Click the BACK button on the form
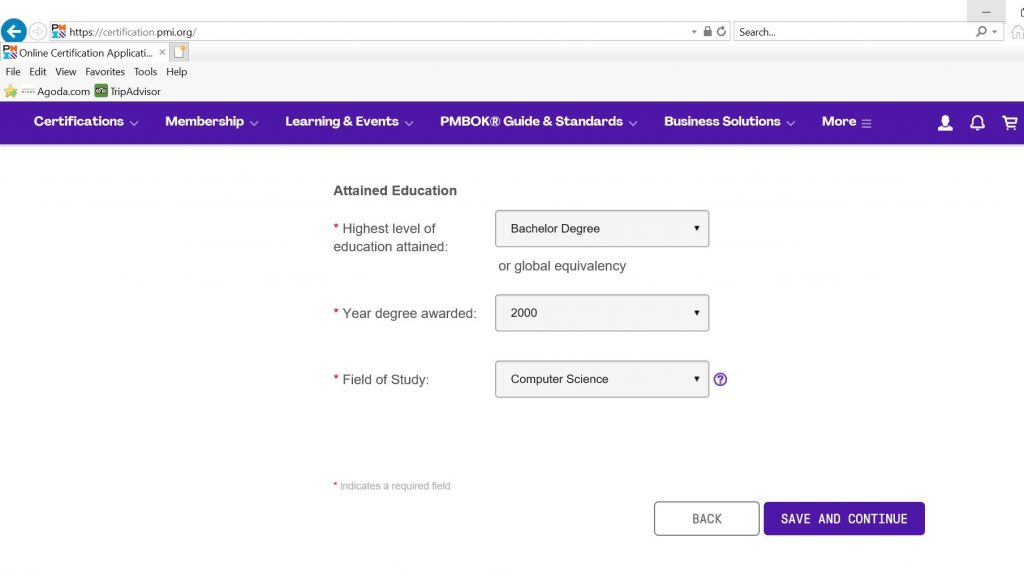Screen dimensions: 1024x576 [706, 518]
